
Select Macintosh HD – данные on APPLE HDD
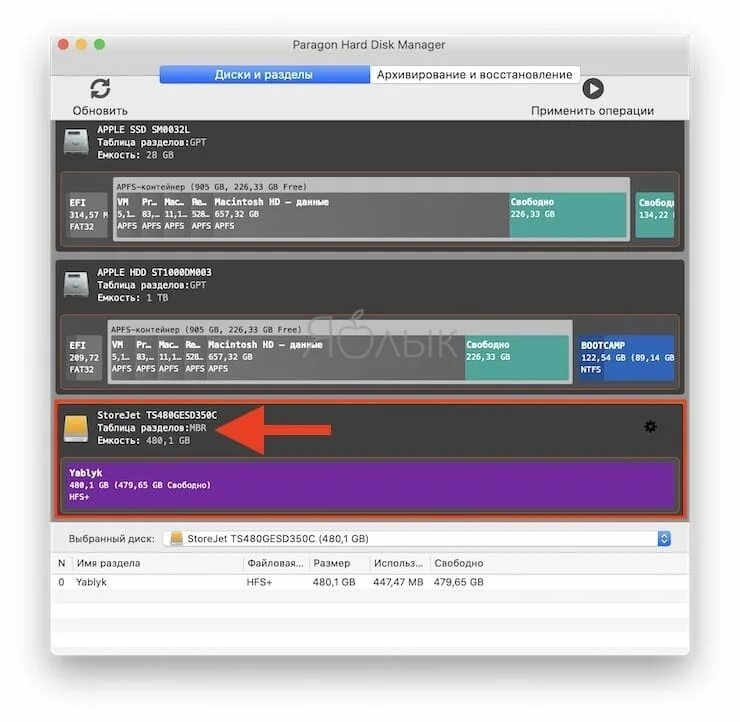pyautogui.click(x=336, y=358)
